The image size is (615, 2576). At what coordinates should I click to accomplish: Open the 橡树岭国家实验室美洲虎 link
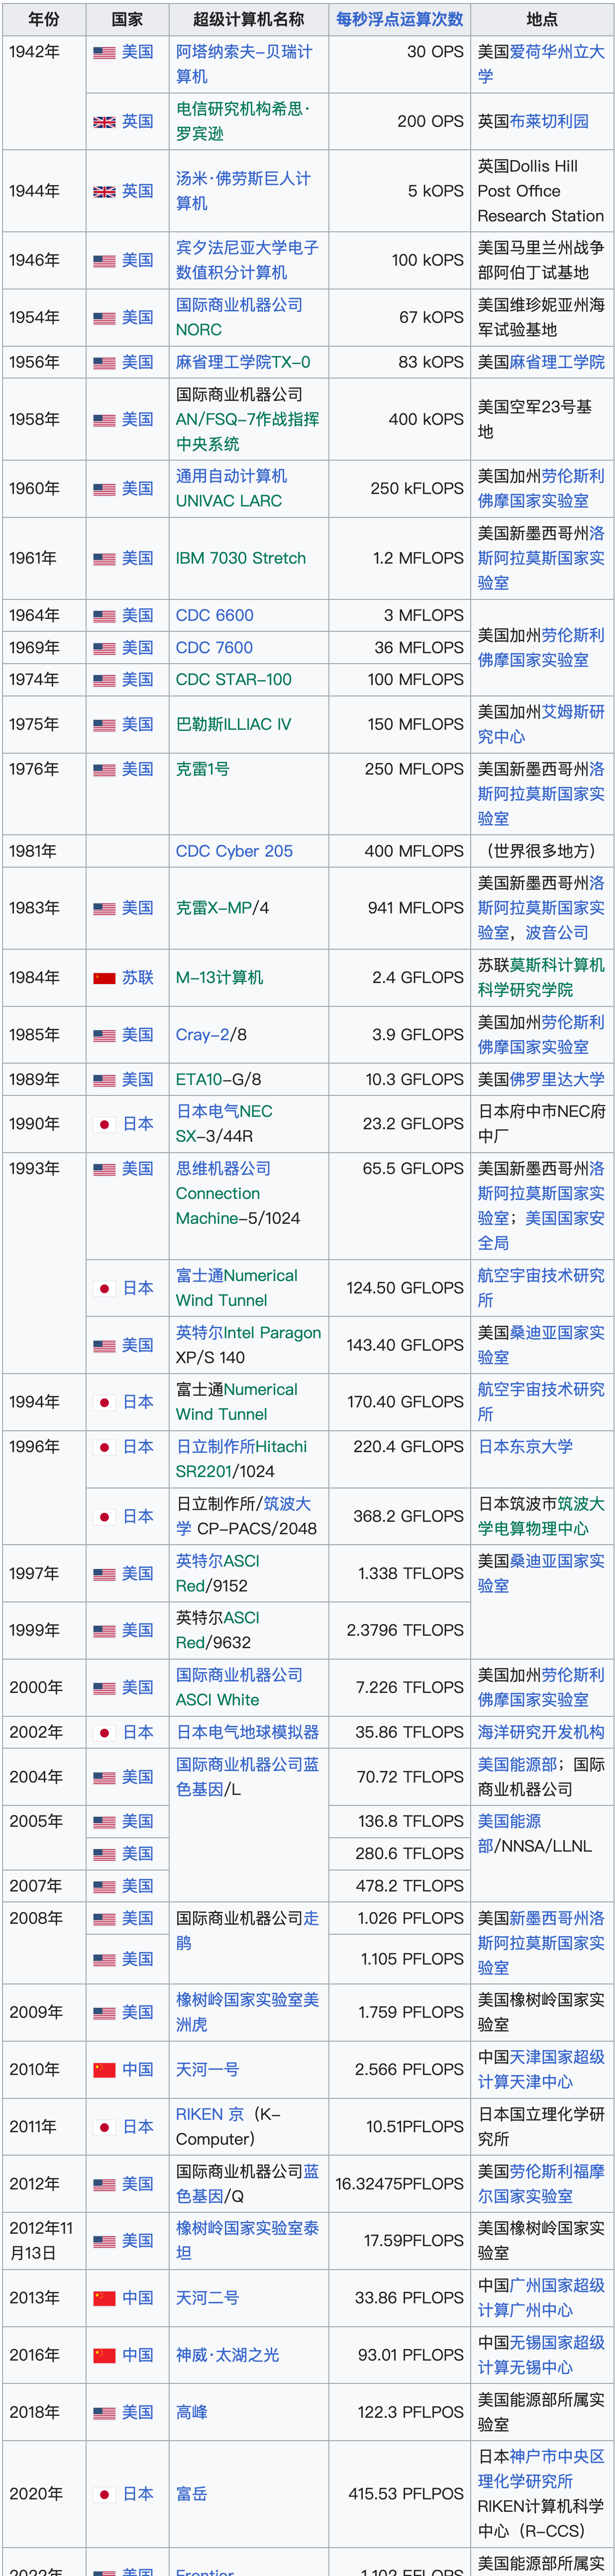tap(247, 2012)
